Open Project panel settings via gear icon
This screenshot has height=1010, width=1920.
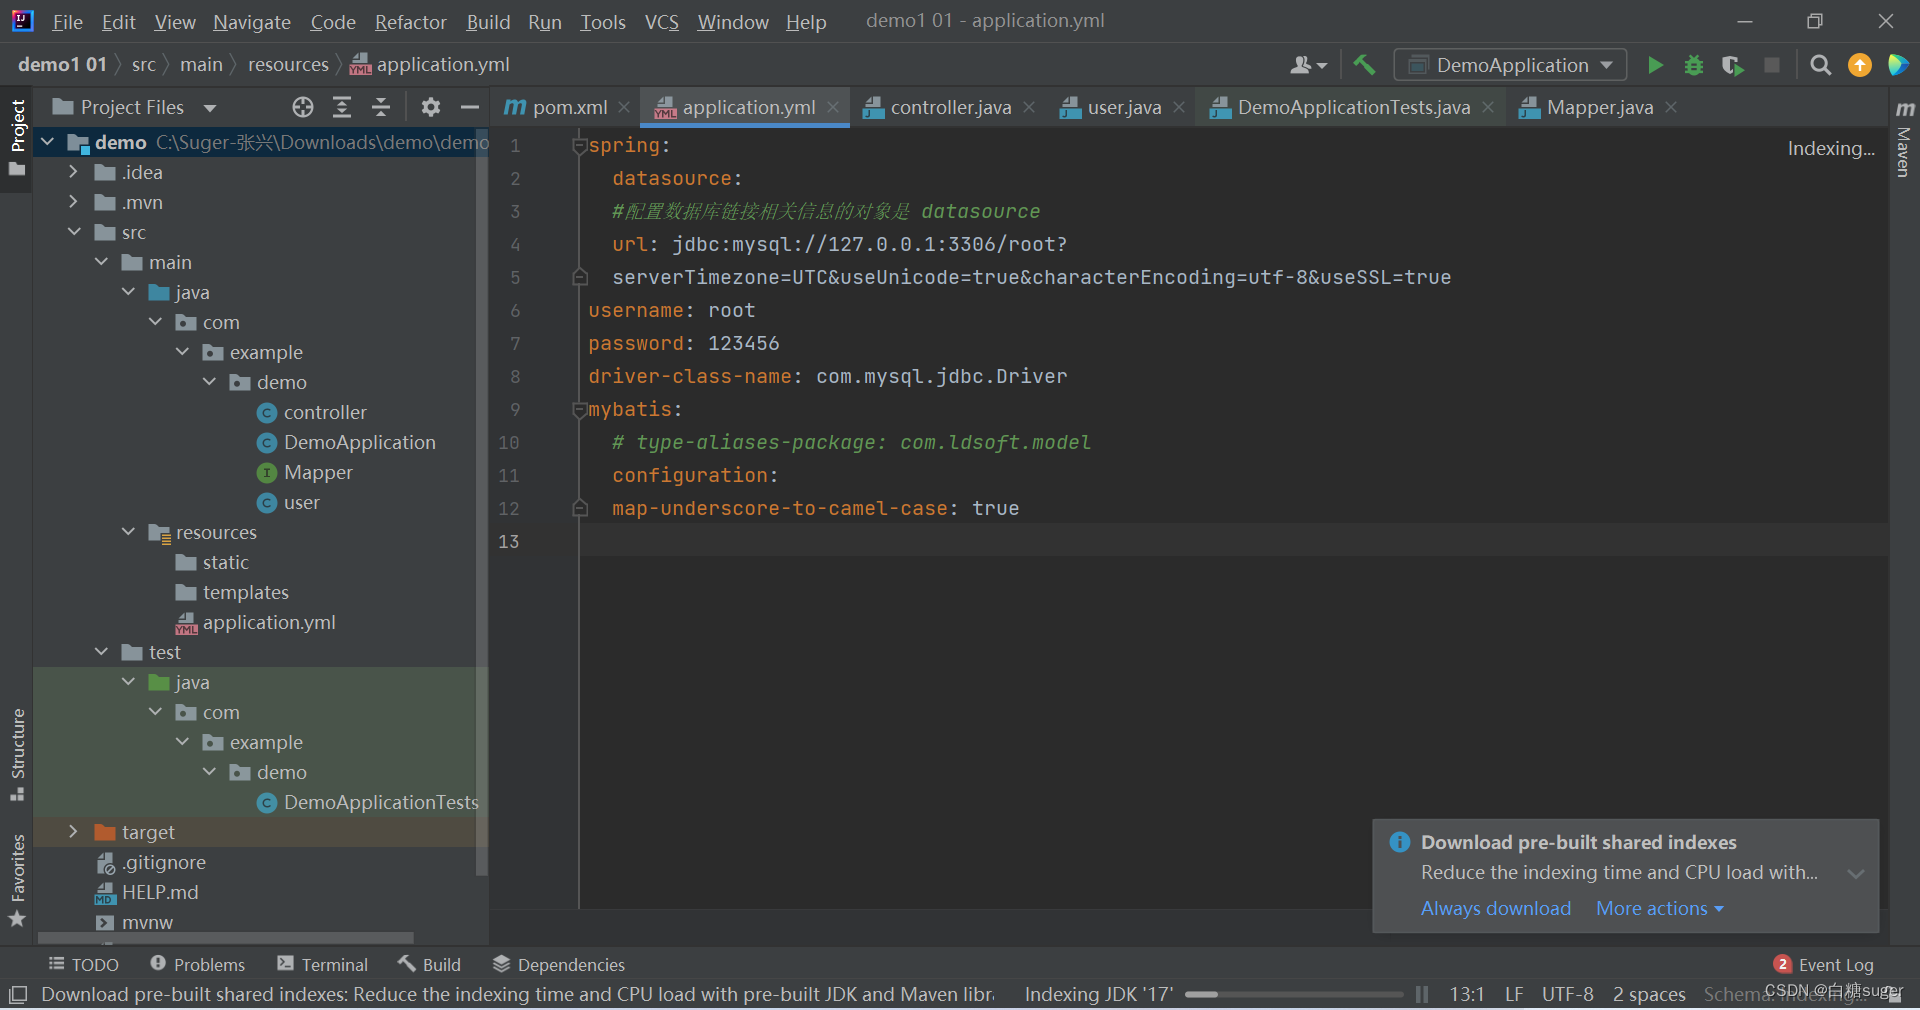(x=430, y=107)
